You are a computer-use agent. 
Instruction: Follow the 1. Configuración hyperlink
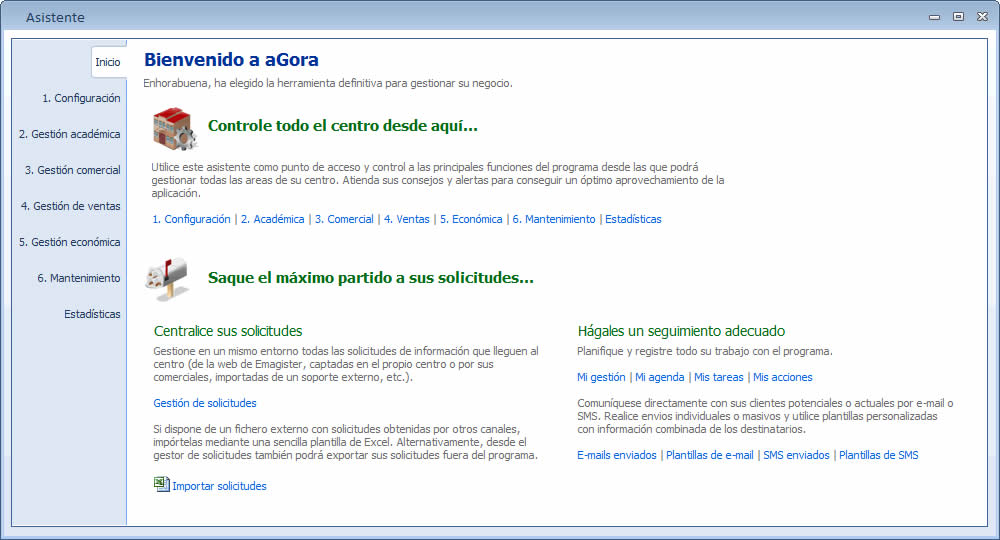coord(191,219)
